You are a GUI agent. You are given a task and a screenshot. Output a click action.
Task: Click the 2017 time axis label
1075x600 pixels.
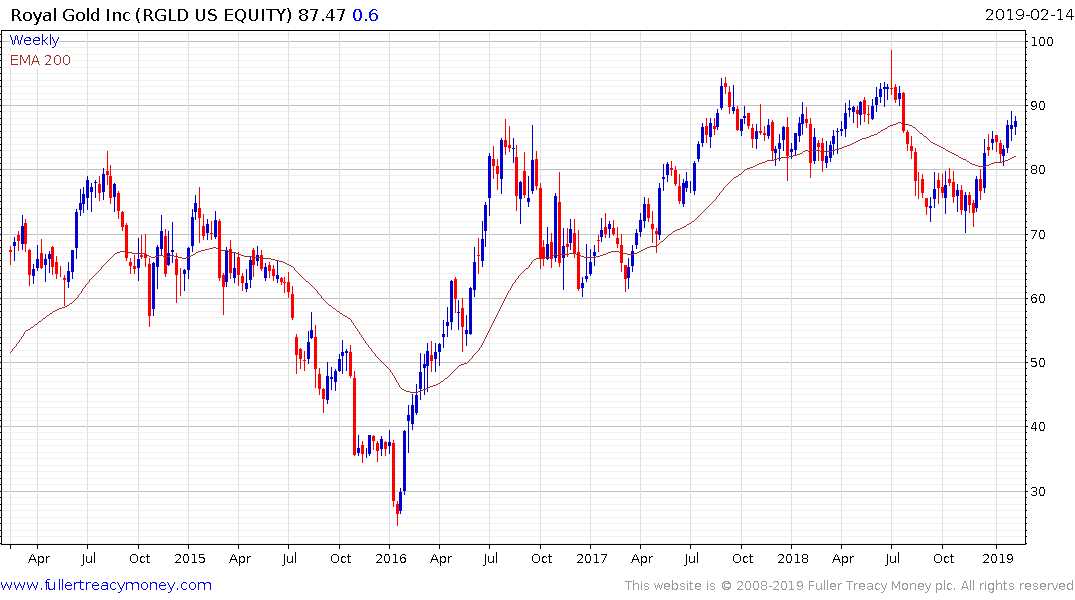[x=592, y=558]
